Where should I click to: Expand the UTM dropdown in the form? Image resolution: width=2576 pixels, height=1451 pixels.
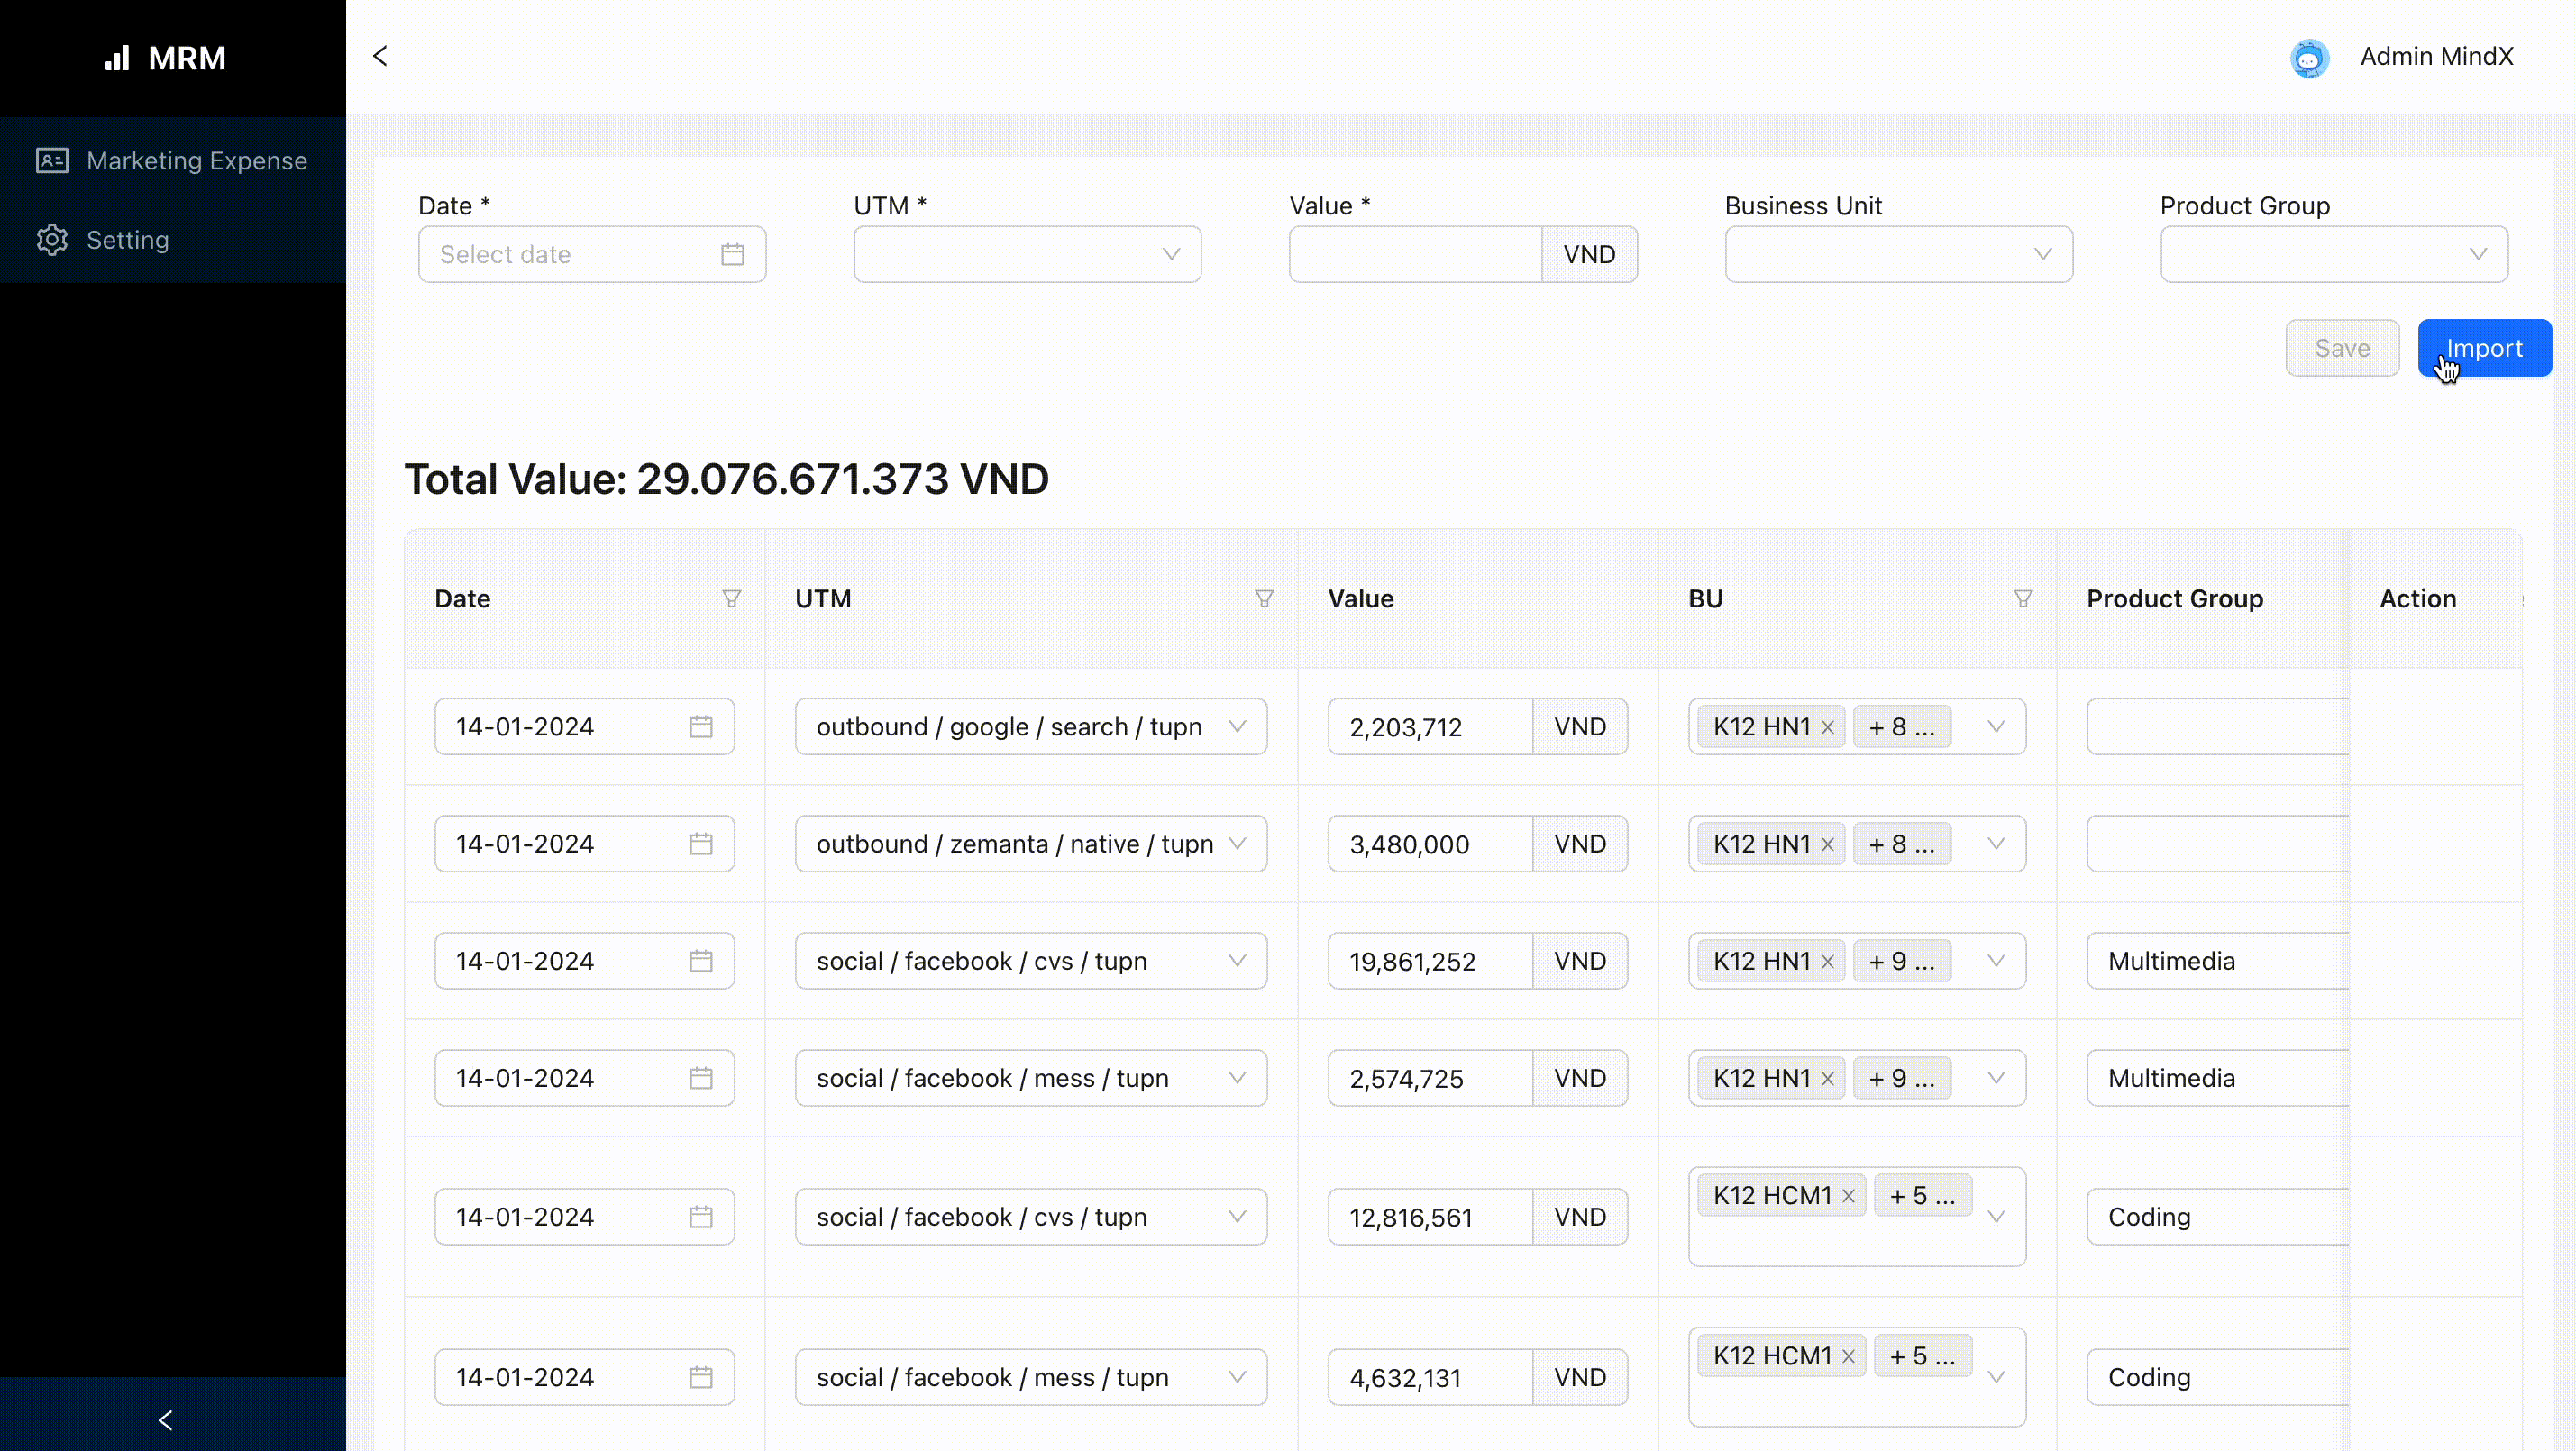[1027, 254]
